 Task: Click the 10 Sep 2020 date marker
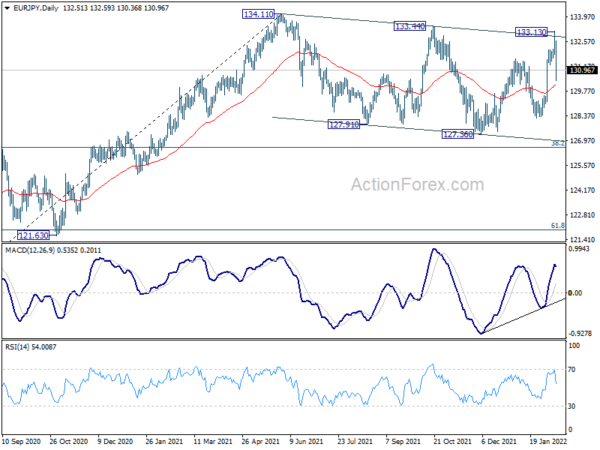21,442
